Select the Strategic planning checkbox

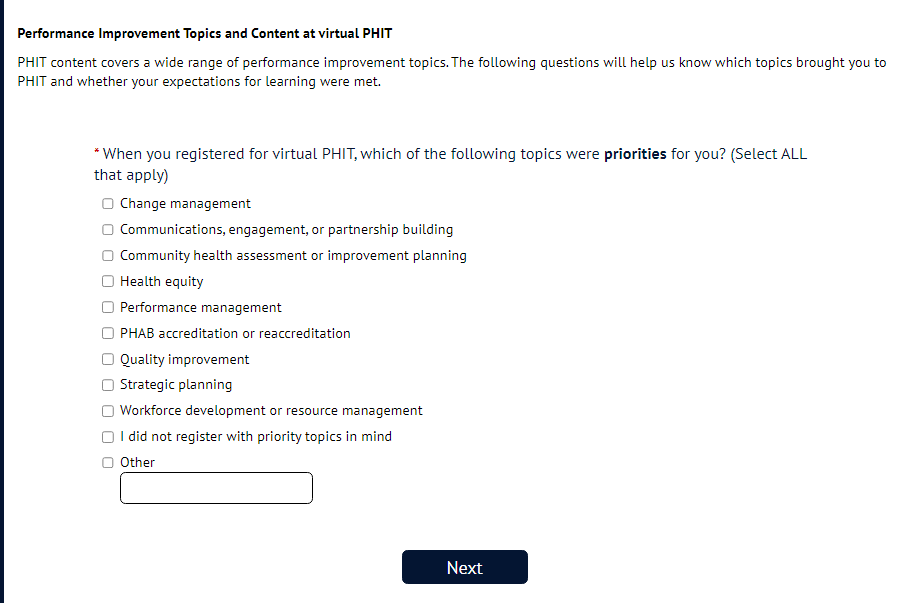pyautogui.click(x=108, y=385)
